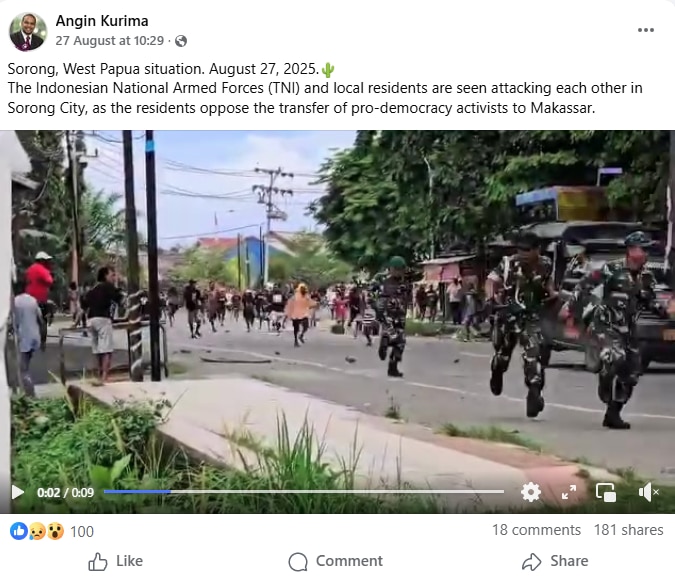The height and width of the screenshot is (577, 675).
Task: Expand video to fullscreen
Action: coord(569,492)
